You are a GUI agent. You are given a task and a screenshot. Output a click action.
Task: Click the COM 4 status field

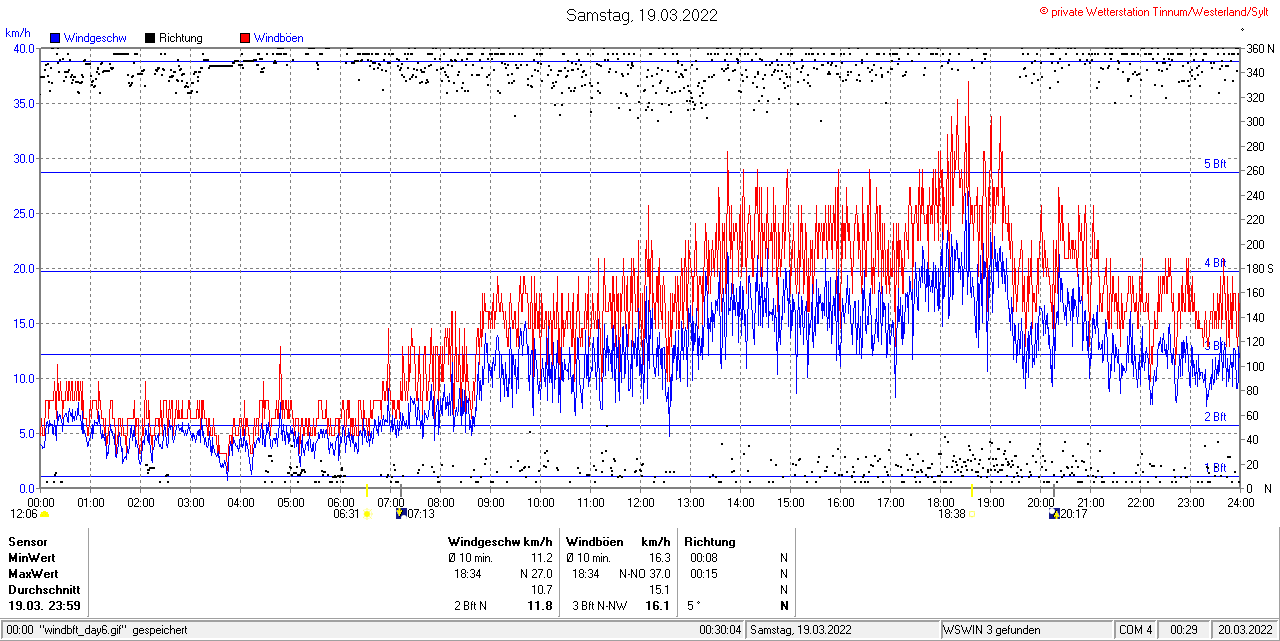1136,630
